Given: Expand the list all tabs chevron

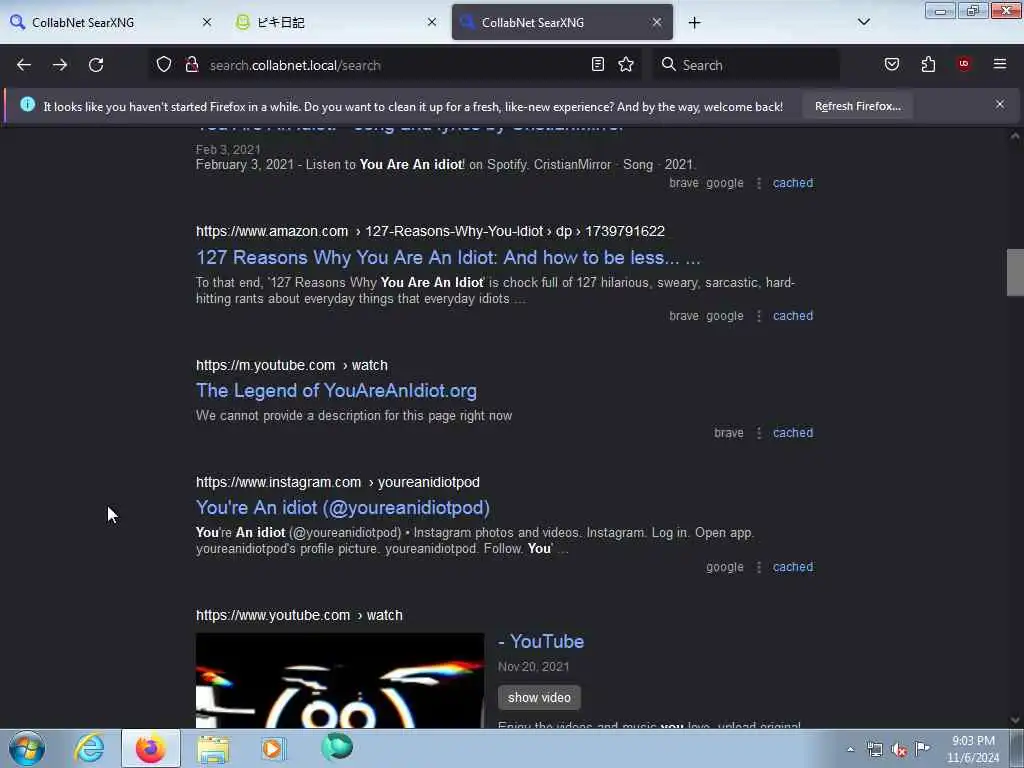Looking at the screenshot, I should tap(863, 22).
